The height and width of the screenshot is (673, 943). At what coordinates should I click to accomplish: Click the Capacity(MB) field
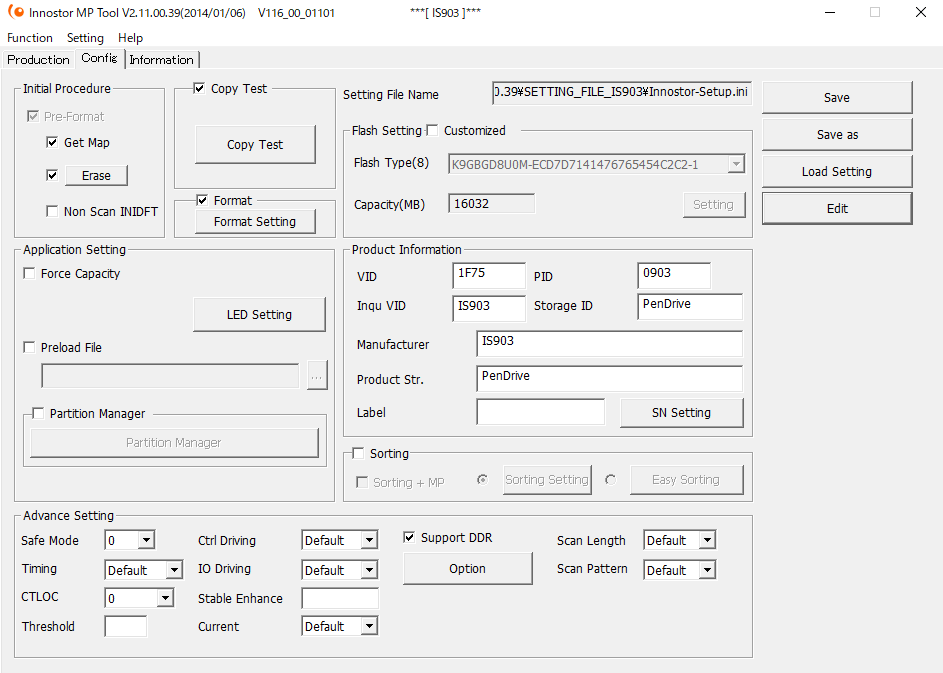pos(491,203)
